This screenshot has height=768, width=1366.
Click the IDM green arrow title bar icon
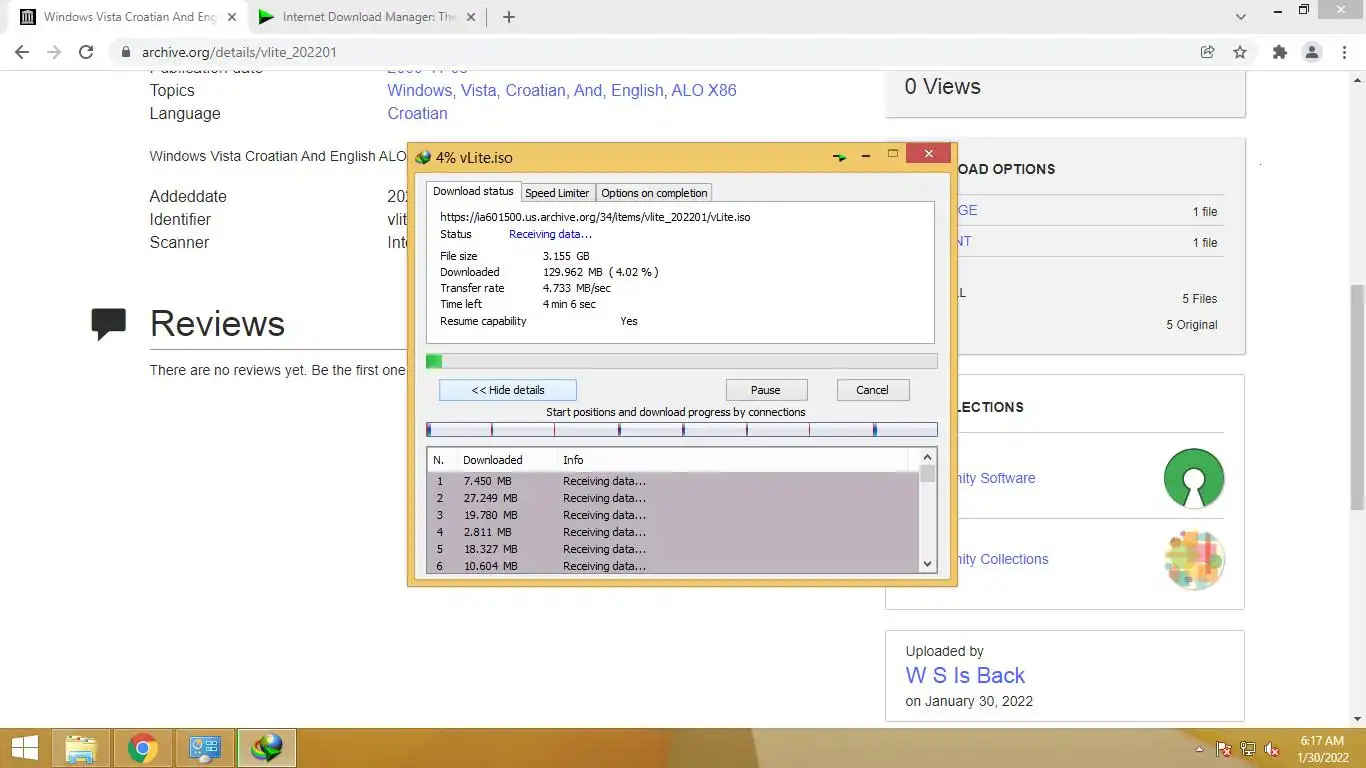(x=840, y=157)
